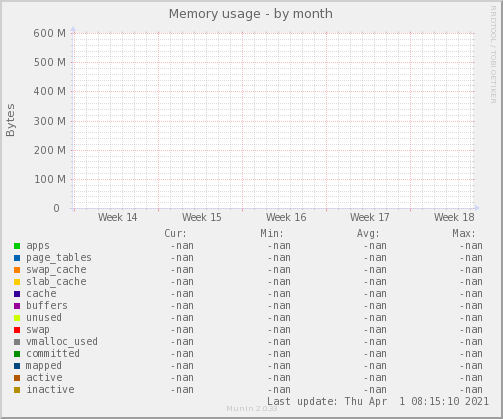Image resolution: width=503 pixels, height=419 pixels.
Task: Click the 'Cur:' column header
Action: pyautogui.click(x=175, y=233)
